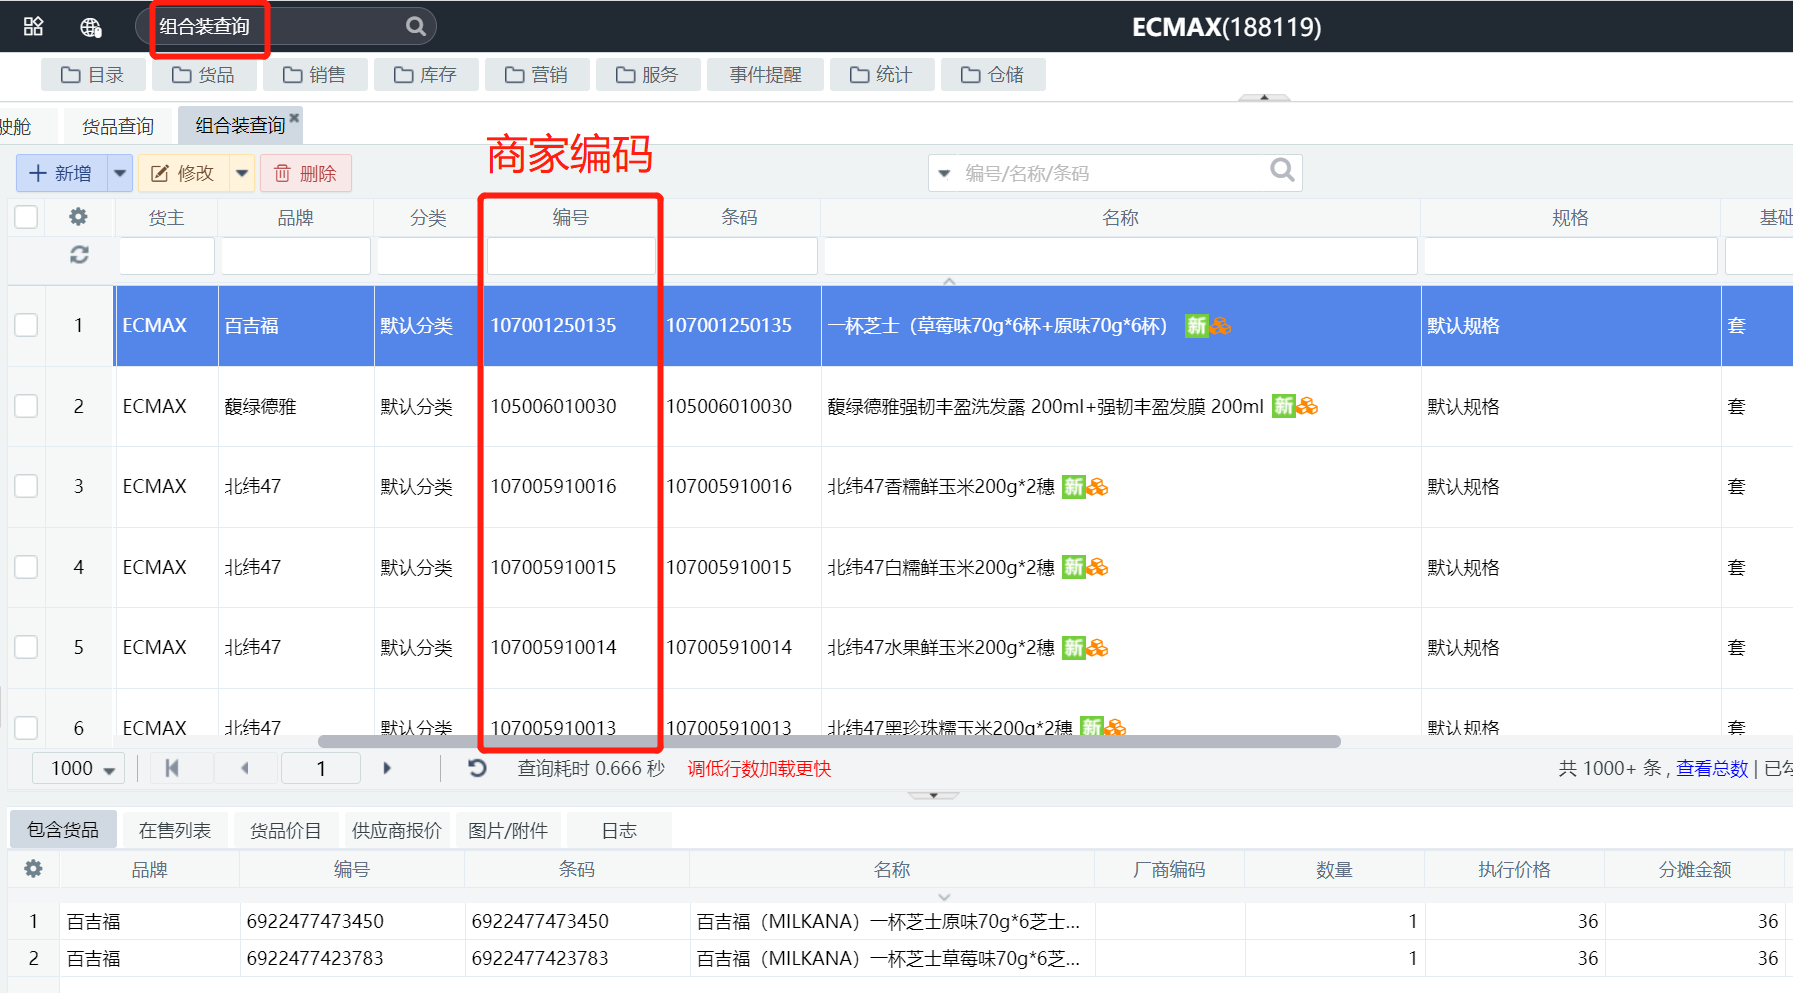This screenshot has width=1793, height=993.
Task: Check the row 4 checkbox
Action: (26, 567)
